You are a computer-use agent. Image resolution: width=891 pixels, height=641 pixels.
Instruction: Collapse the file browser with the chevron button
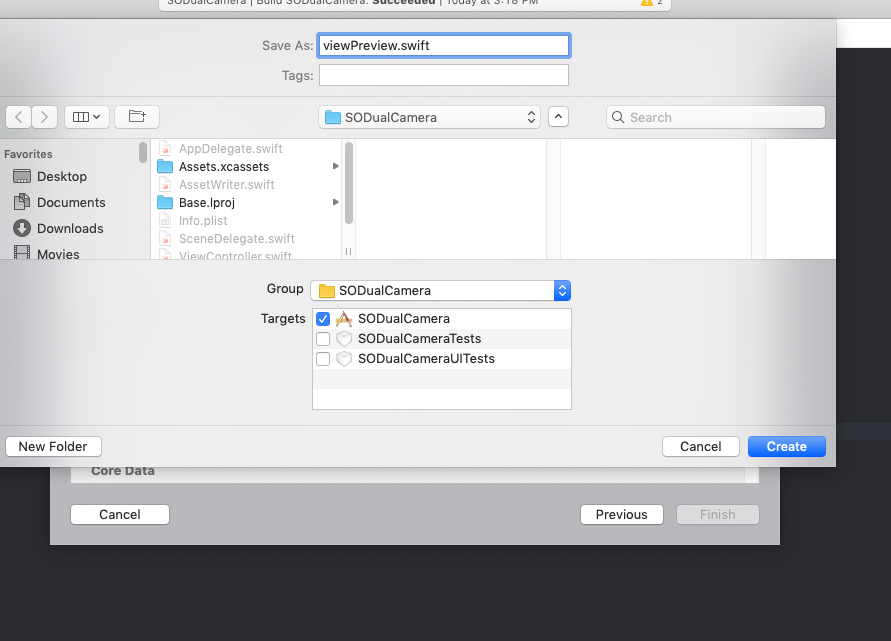tap(558, 117)
